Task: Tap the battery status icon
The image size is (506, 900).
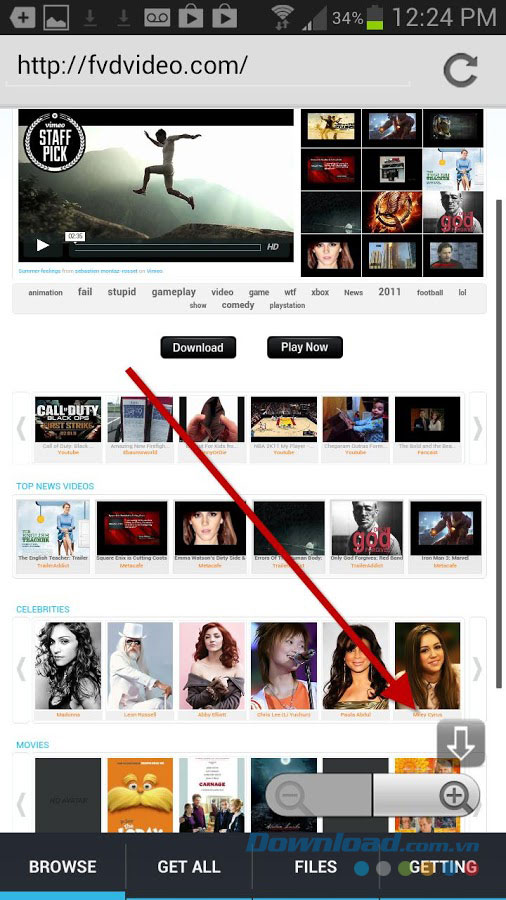Action: click(x=375, y=17)
